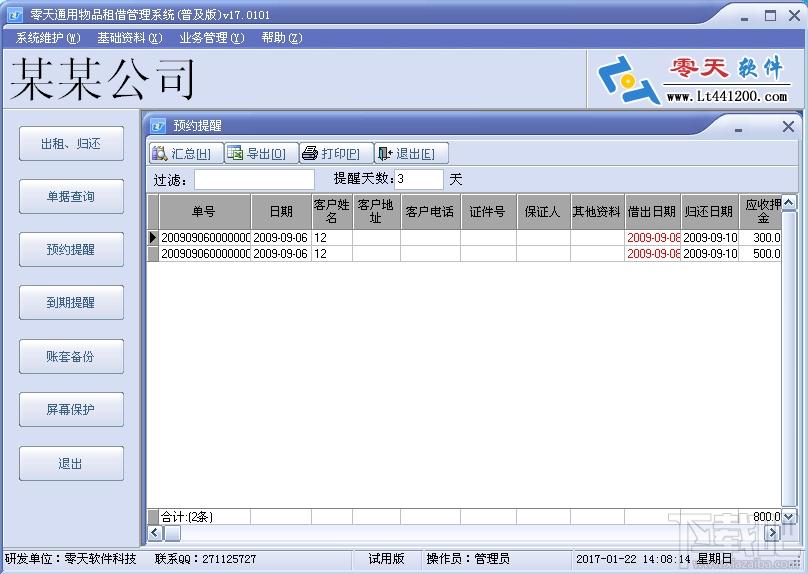Open the 基础资料 menu
This screenshot has height=574, width=808.
coord(130,38)
